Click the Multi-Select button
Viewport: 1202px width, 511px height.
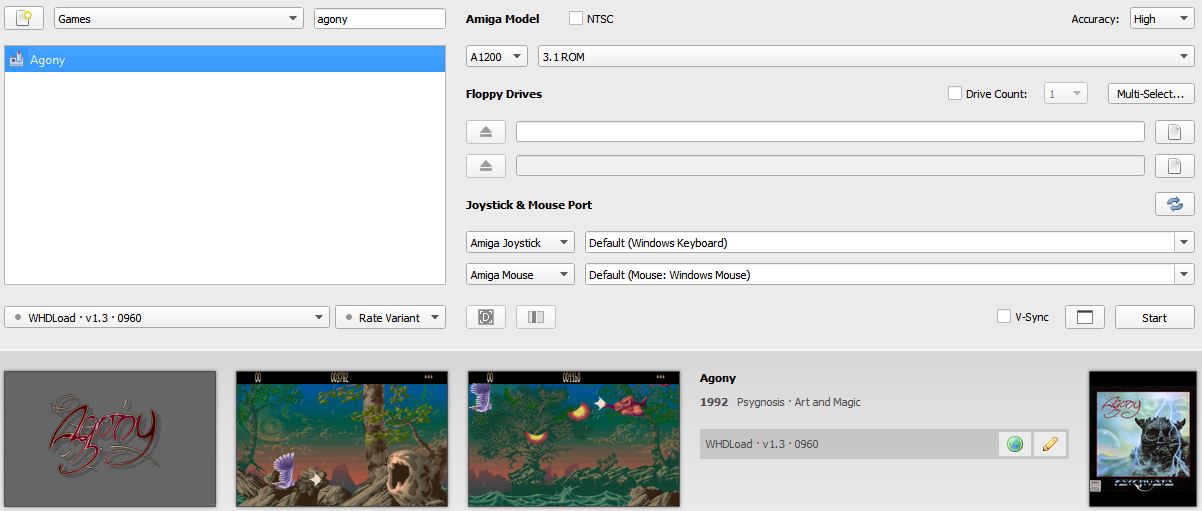1151,94
